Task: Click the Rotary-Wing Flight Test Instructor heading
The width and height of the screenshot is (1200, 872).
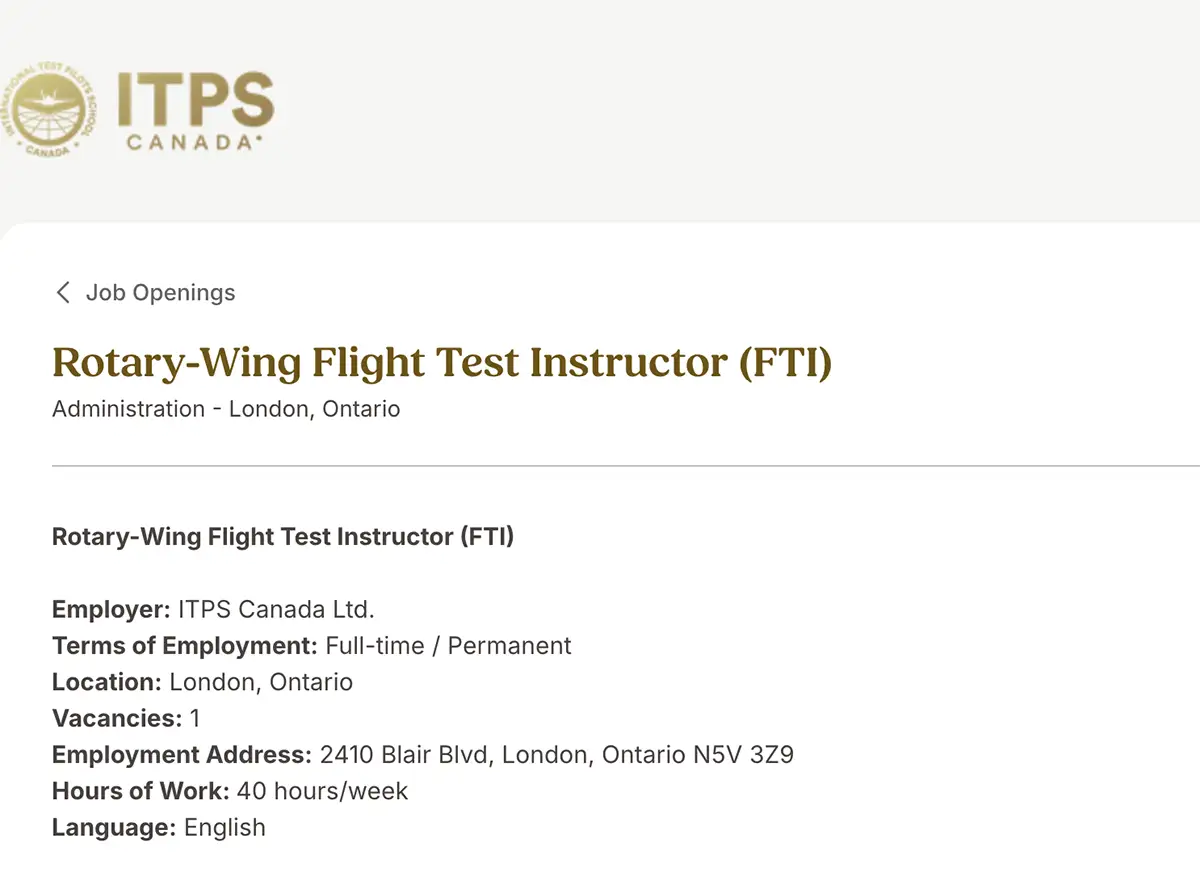Action: coord(441,362)
